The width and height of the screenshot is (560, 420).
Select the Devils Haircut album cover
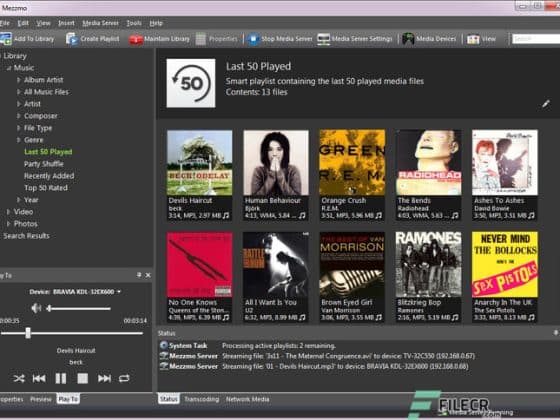click(x=200, y=162)
